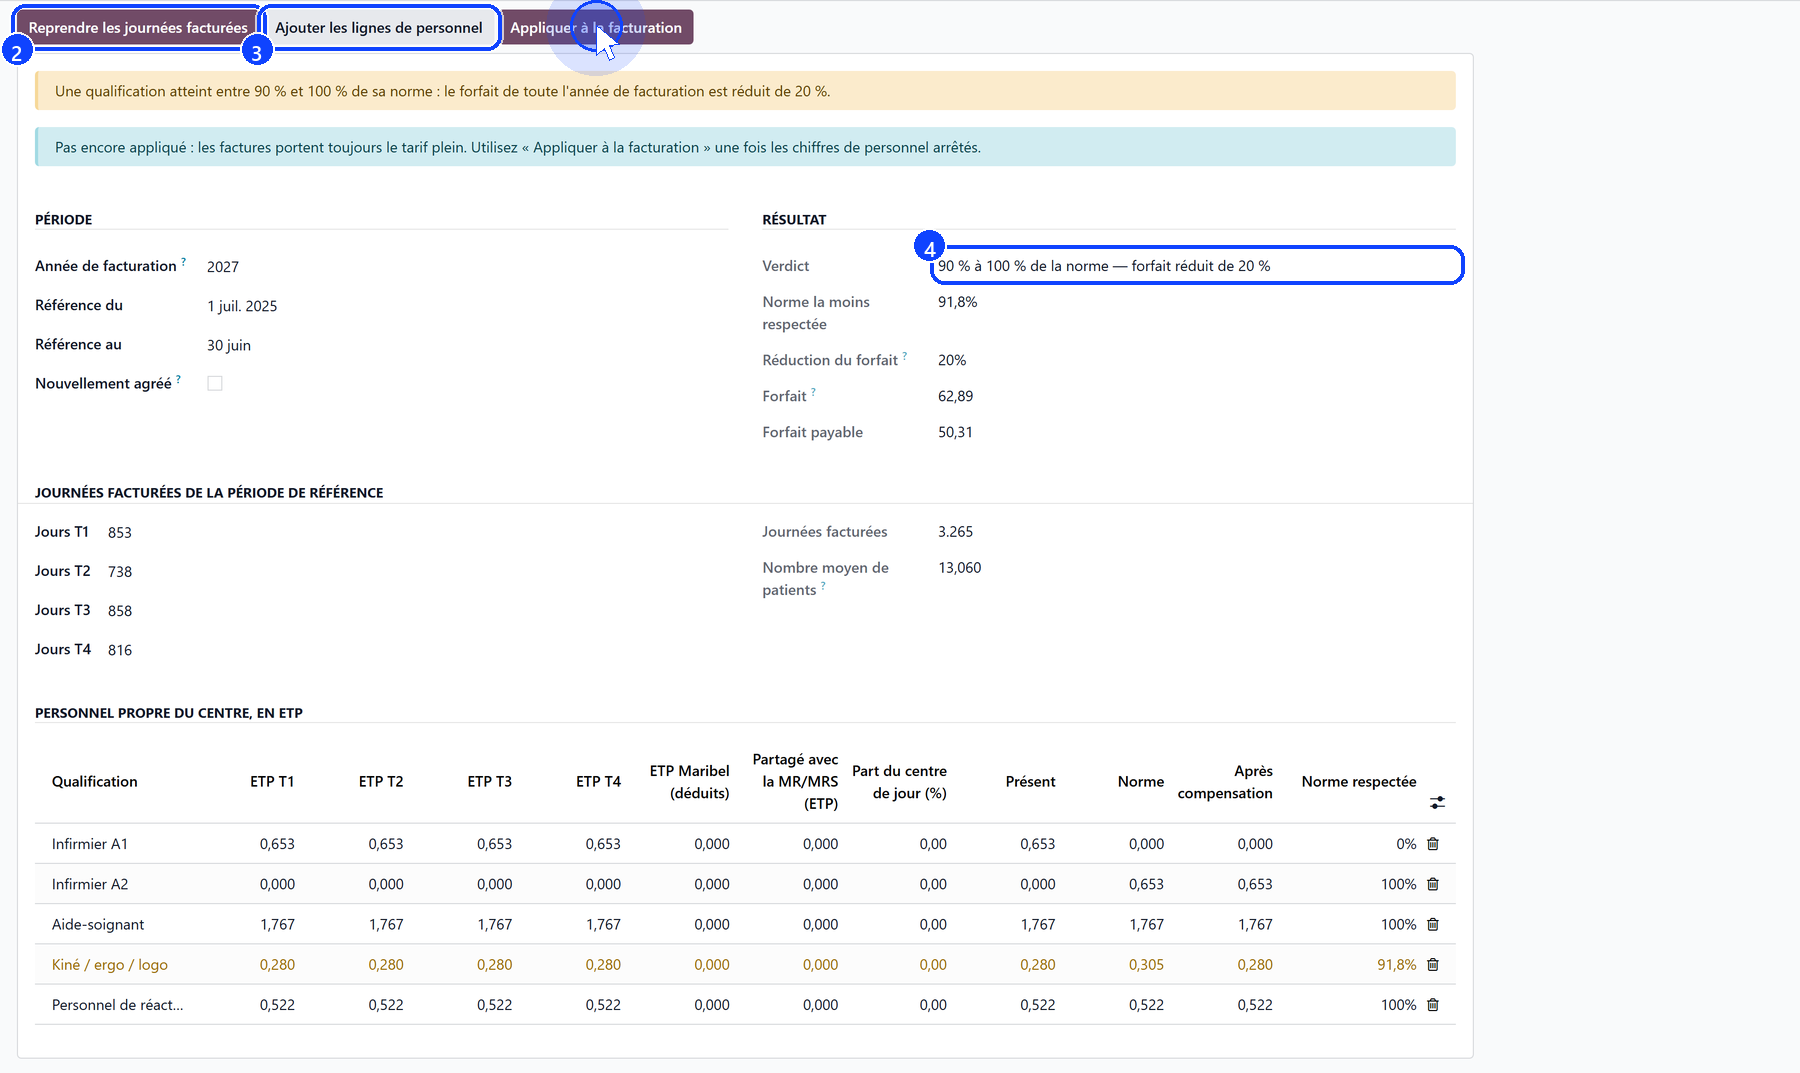Screen dimensions: 1800x1073
Task: Edit Jours T1 value 853
Action: pos(120,533)
